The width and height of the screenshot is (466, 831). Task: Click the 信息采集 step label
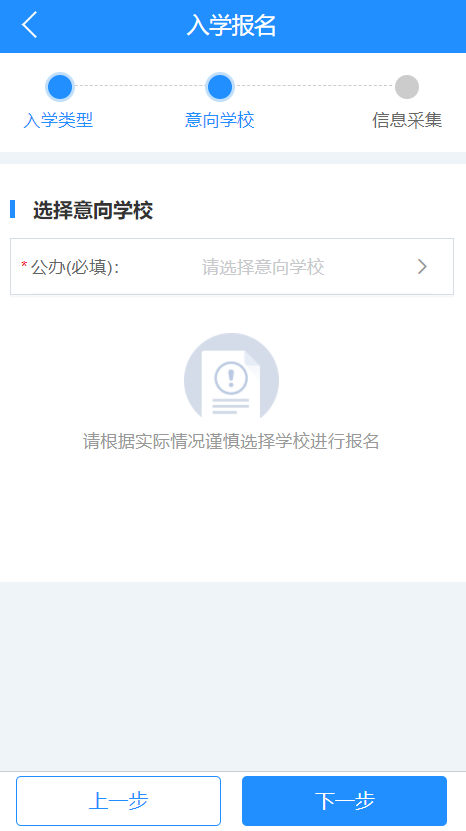pos(407,120)
